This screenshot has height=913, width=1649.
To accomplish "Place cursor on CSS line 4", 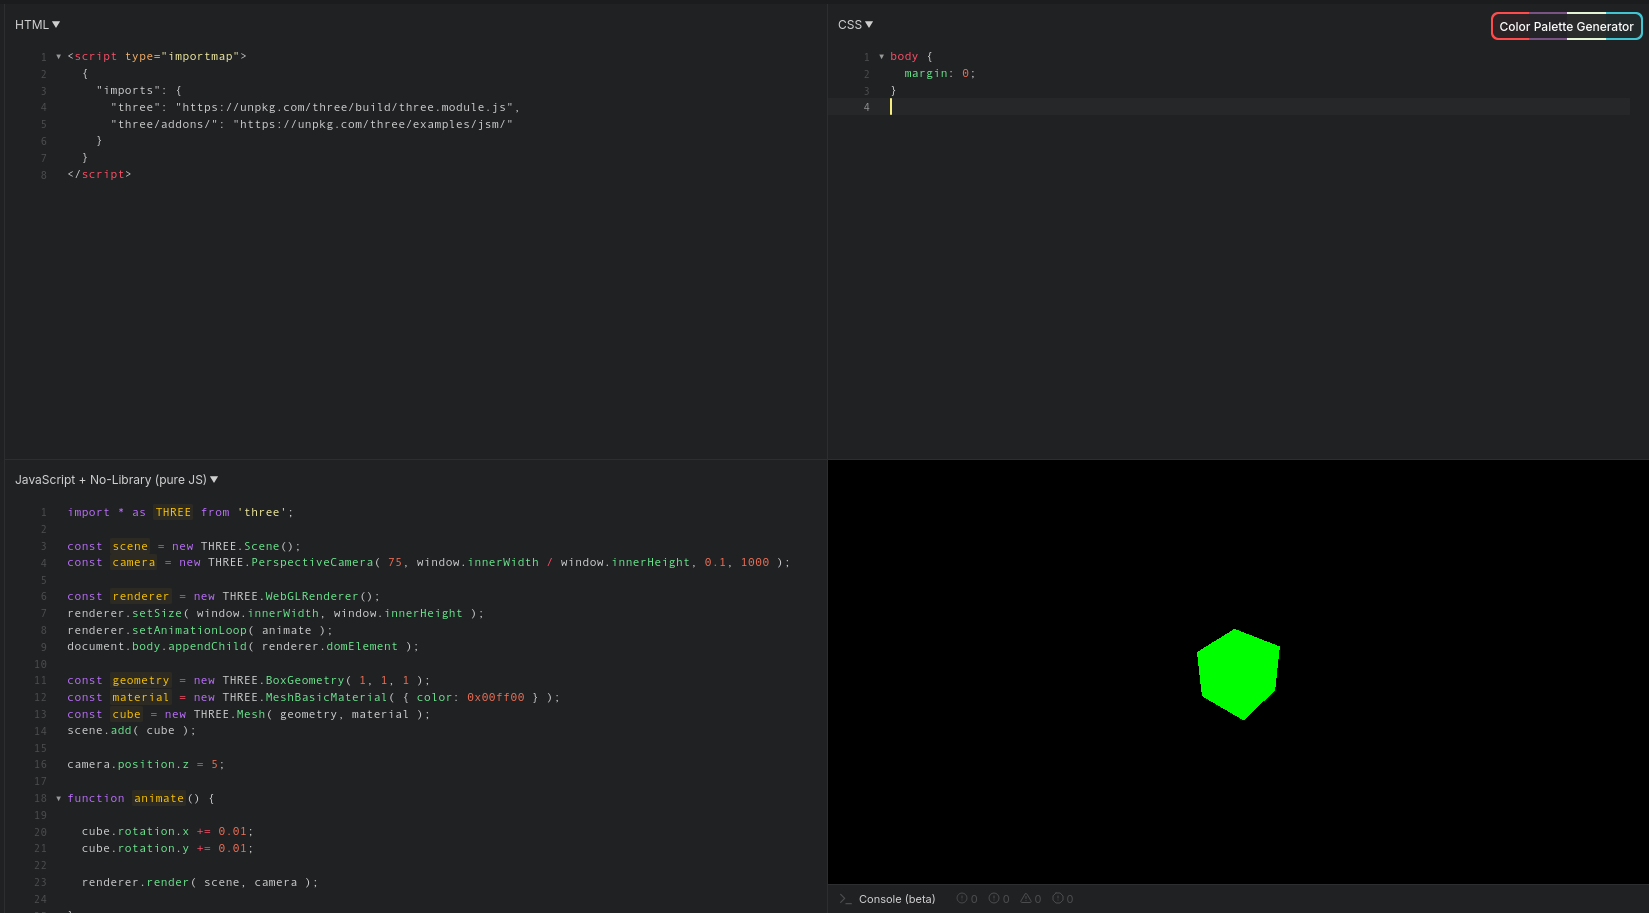I will point(1258,107).
